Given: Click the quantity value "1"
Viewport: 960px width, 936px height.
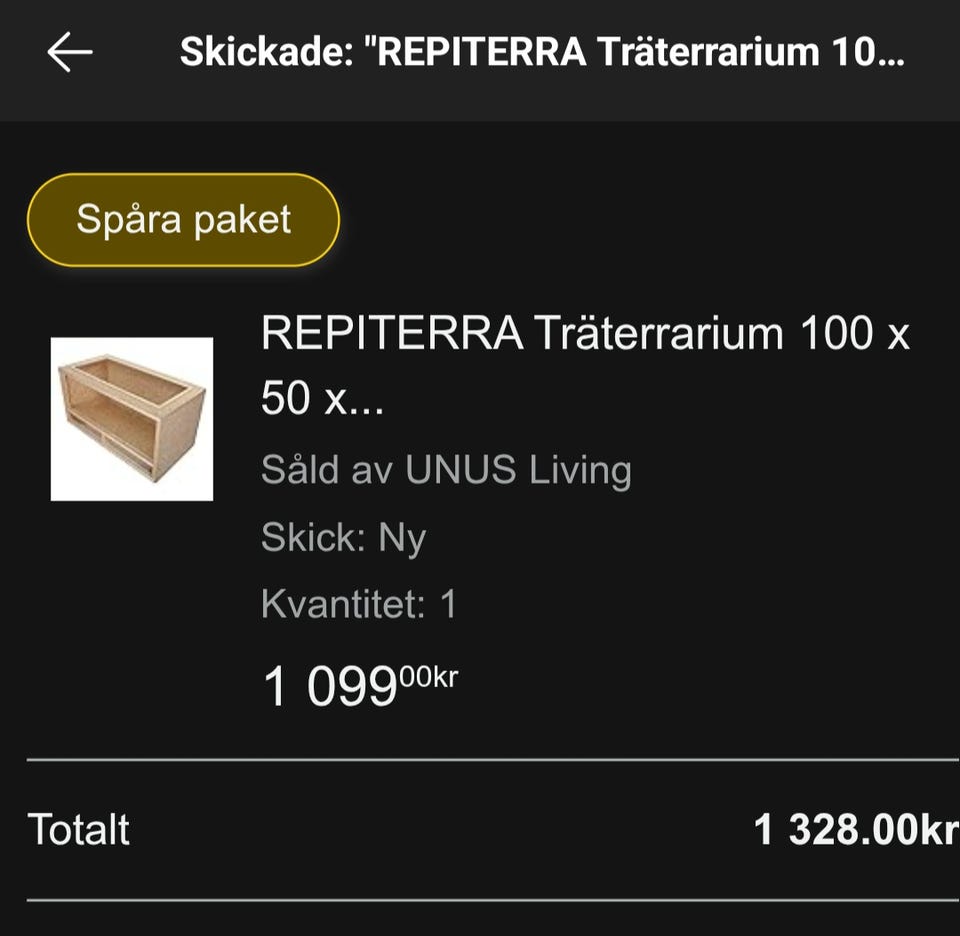Looking at the screenshot, I should [448, 604].
